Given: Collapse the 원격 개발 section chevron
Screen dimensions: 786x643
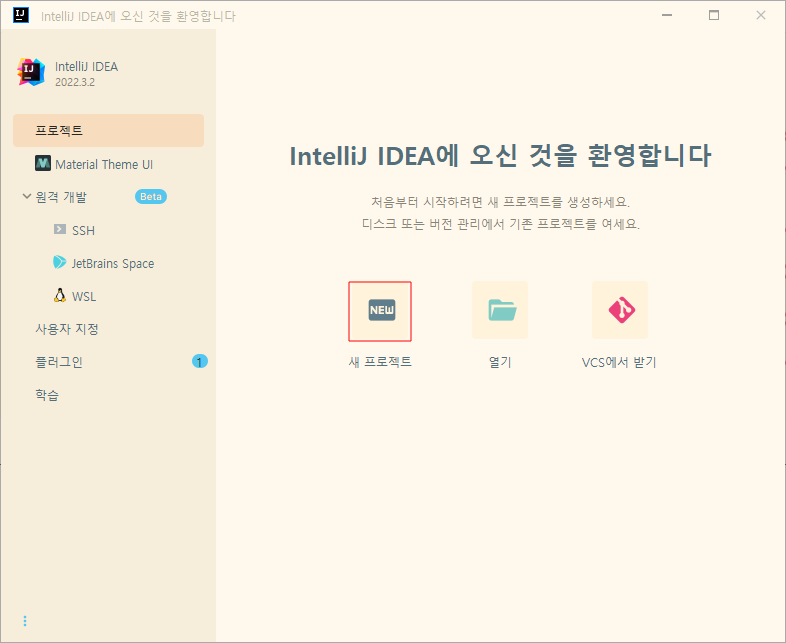Looking at the screenshot, I should 27,196.
